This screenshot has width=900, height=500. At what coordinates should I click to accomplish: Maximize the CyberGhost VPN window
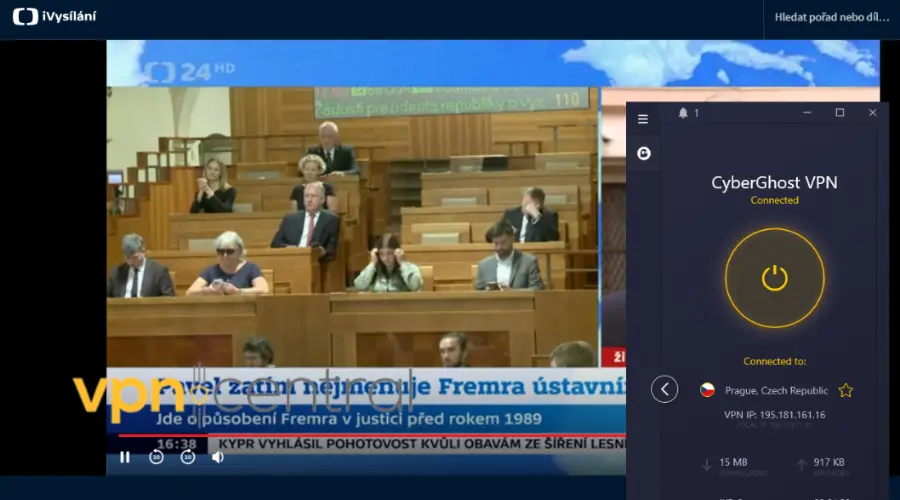840,113
